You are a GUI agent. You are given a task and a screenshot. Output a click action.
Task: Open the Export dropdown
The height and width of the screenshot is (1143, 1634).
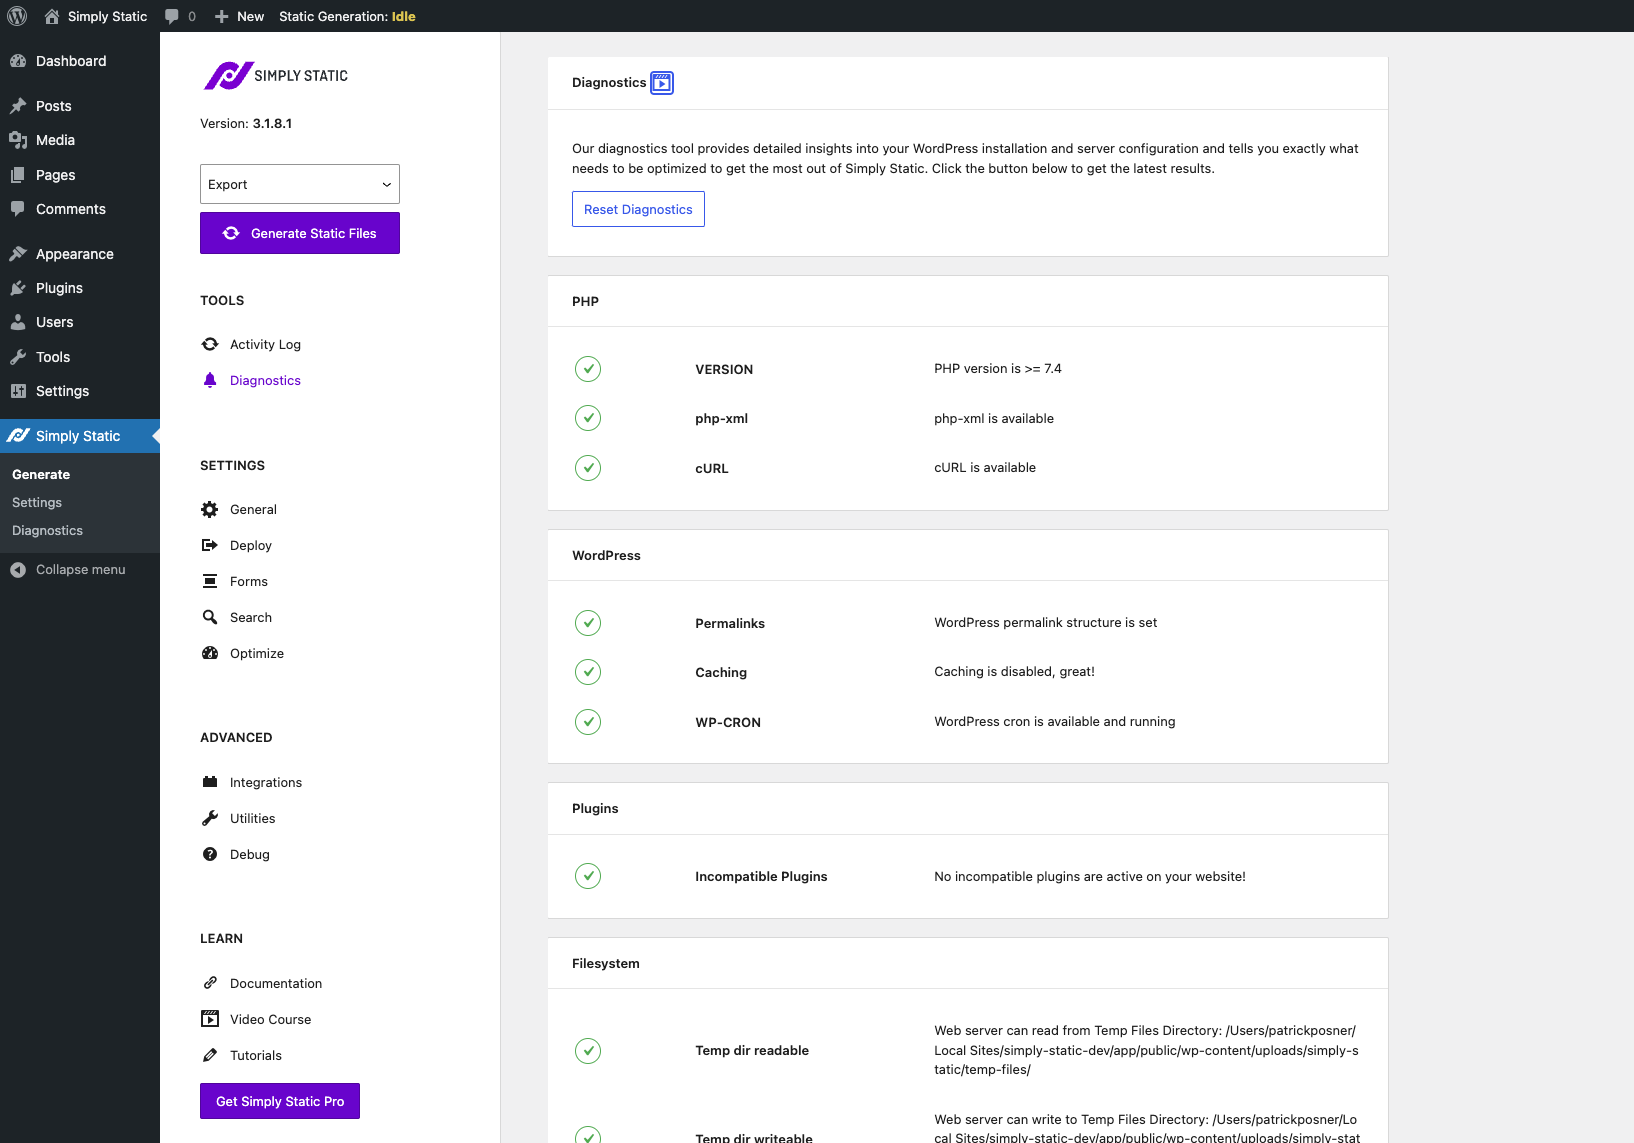pos(300,184)
